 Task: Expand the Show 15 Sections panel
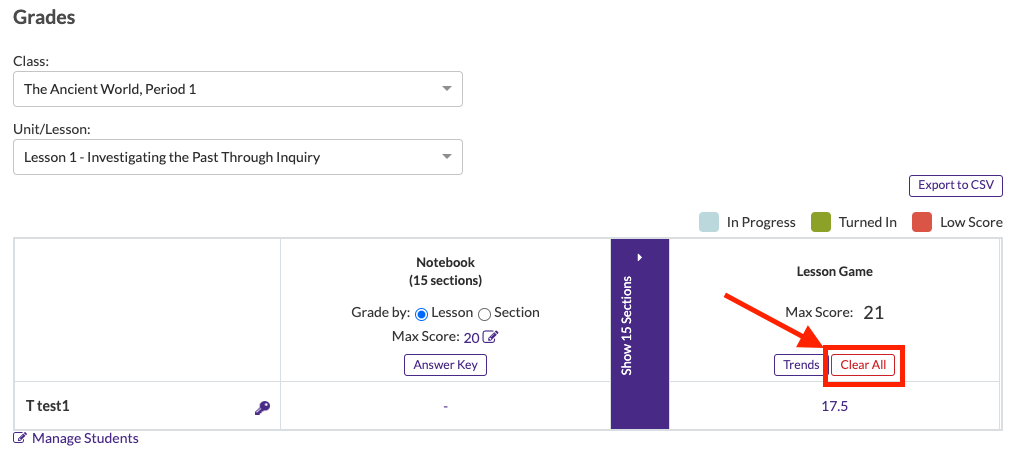[x=628, y=325]
